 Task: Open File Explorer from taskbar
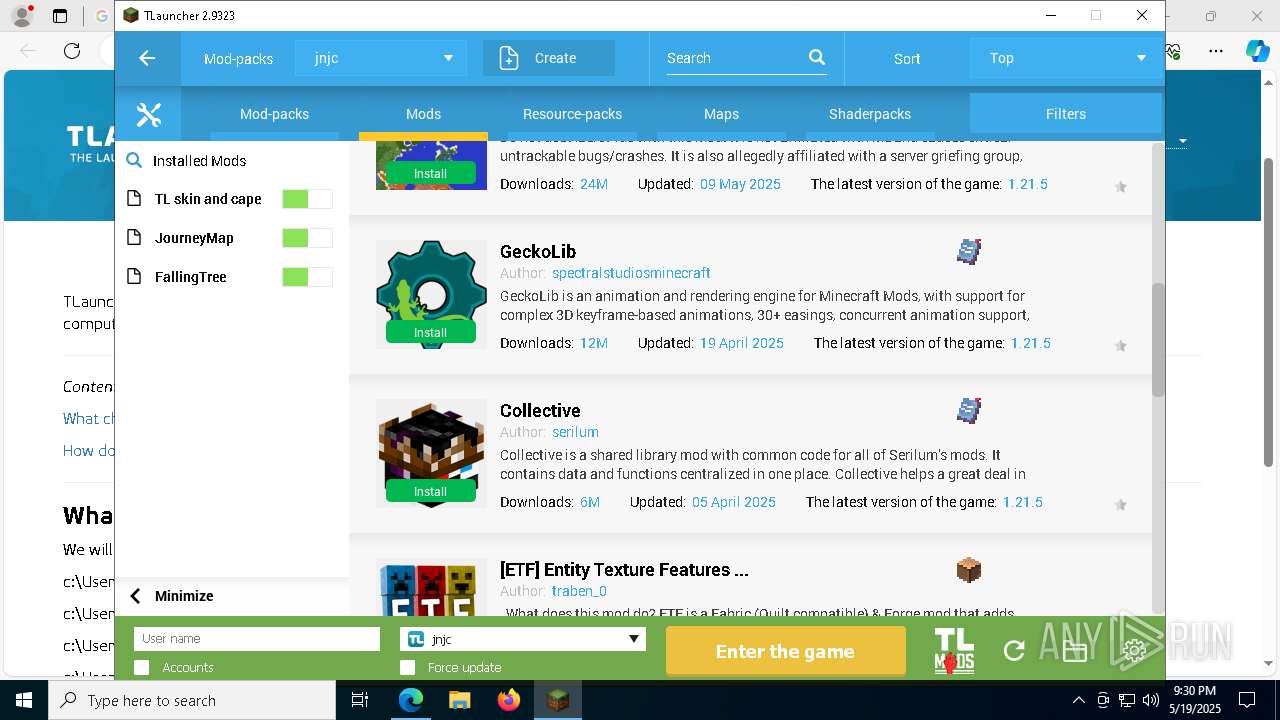click(460, 700)
